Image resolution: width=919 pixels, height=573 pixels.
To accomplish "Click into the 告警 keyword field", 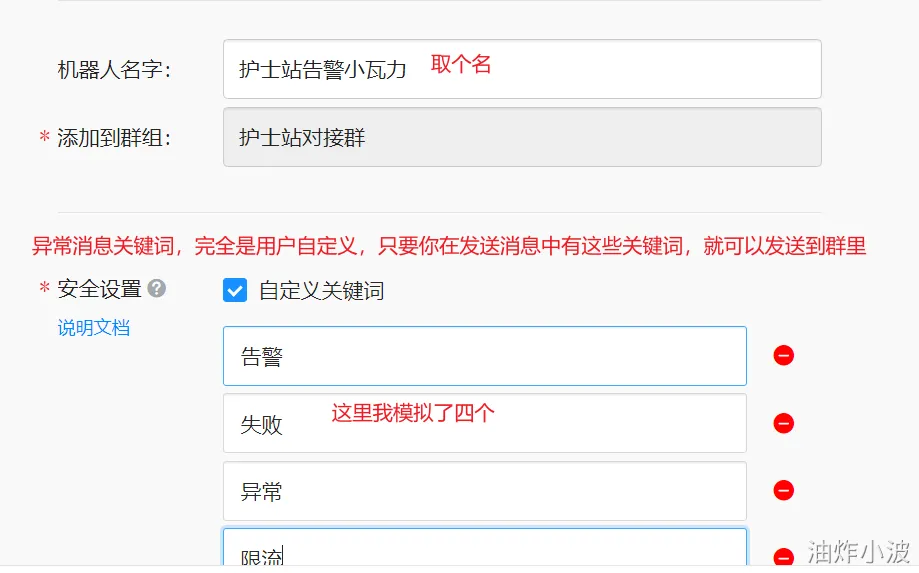I will [484, 356].
